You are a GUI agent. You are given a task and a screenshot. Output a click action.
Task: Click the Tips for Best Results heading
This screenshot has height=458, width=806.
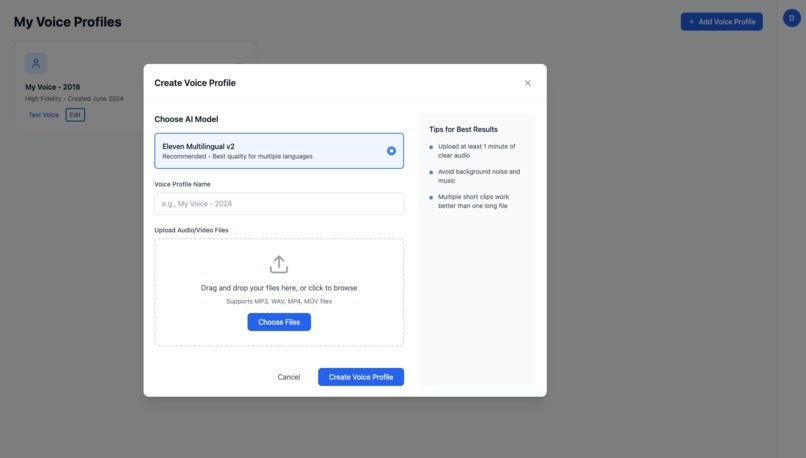point(463,130)
